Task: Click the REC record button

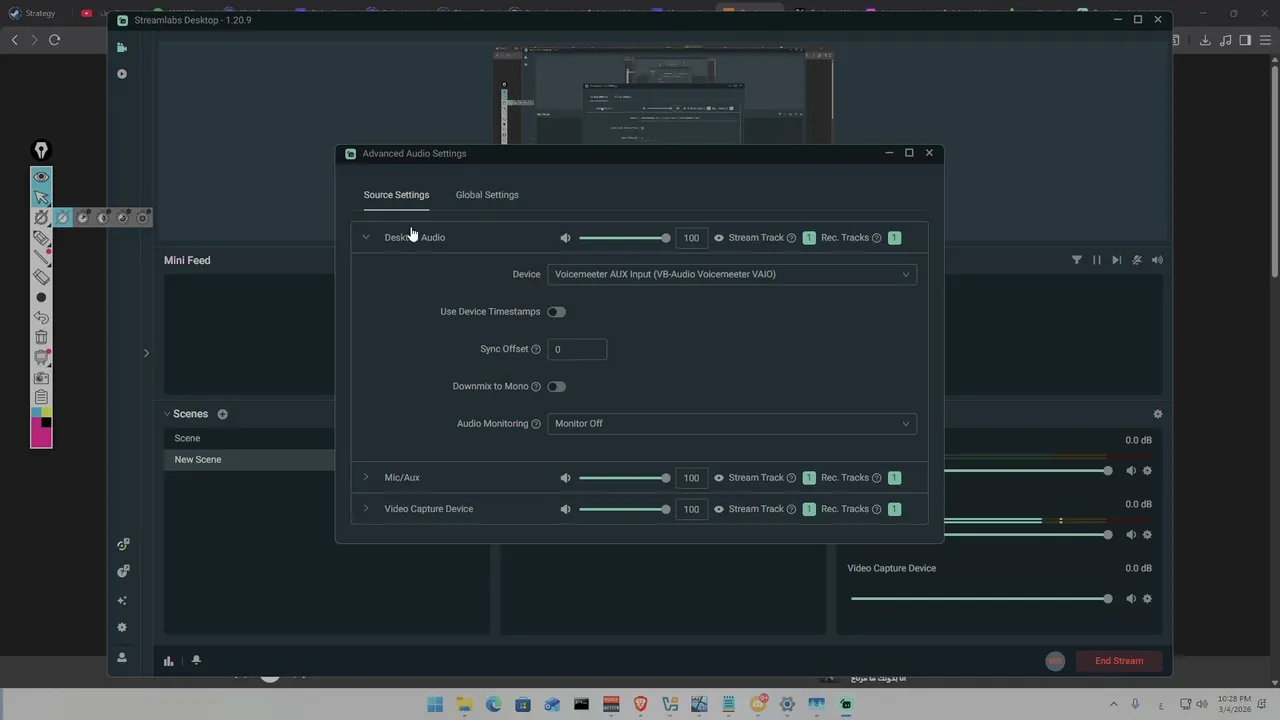Action: [x=1055, y=661]
